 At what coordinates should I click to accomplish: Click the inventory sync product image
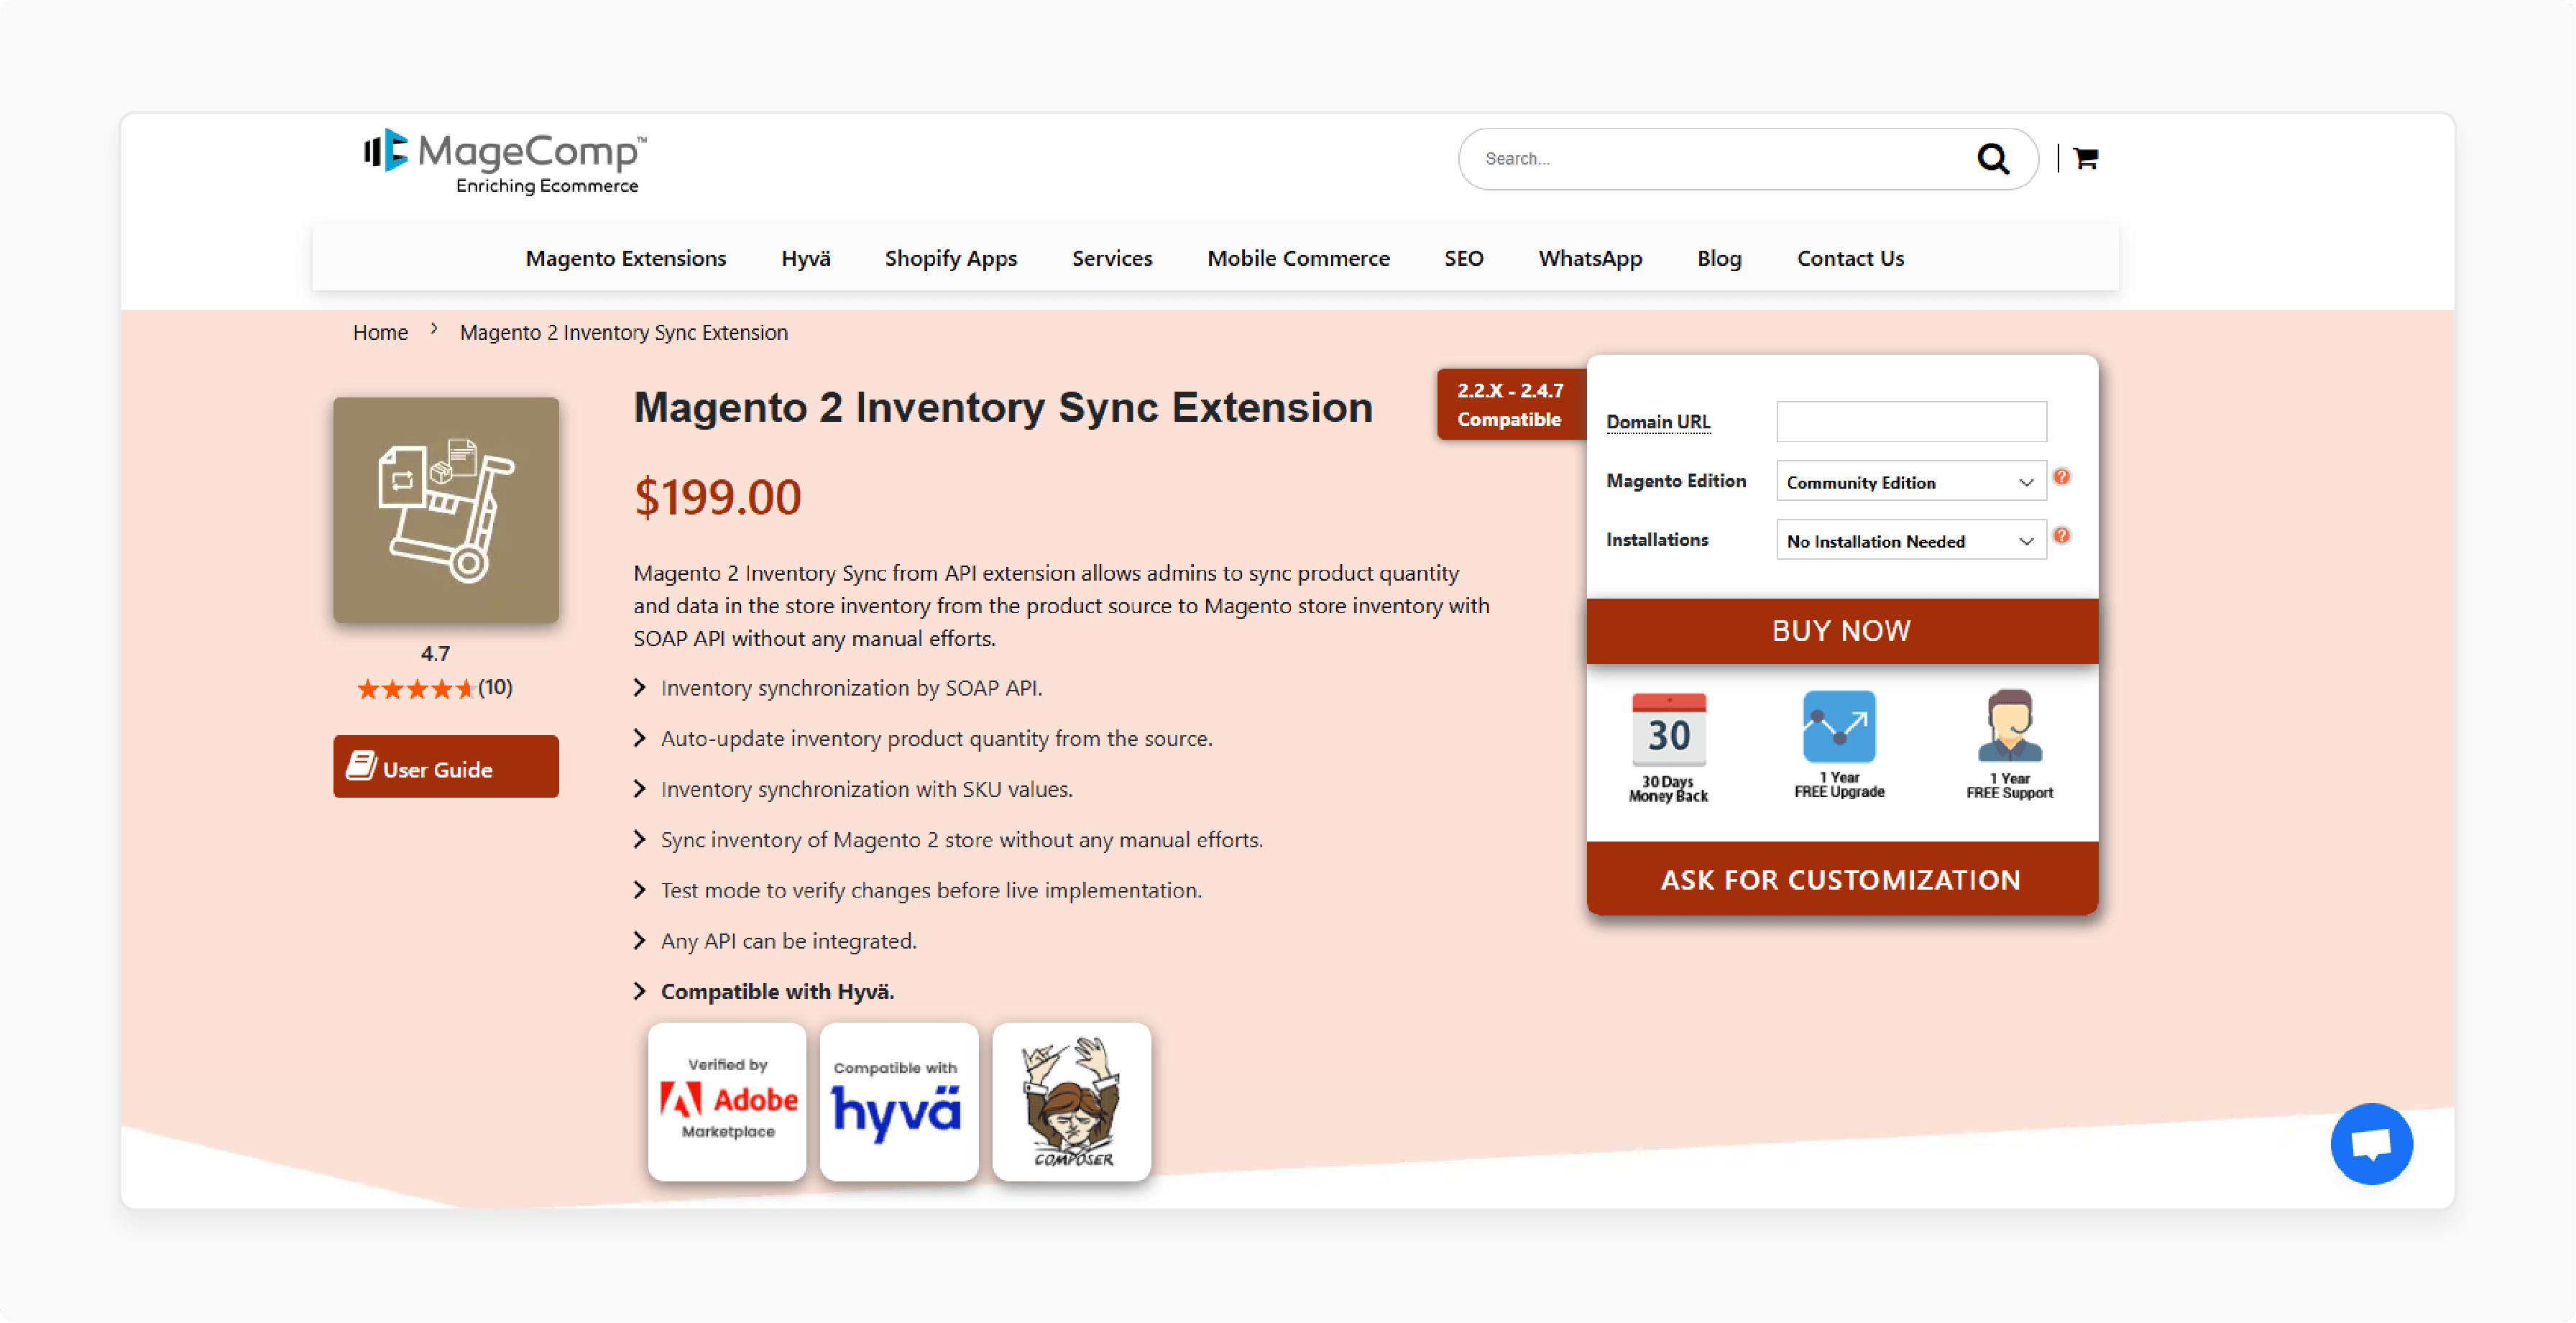(446, 510)
